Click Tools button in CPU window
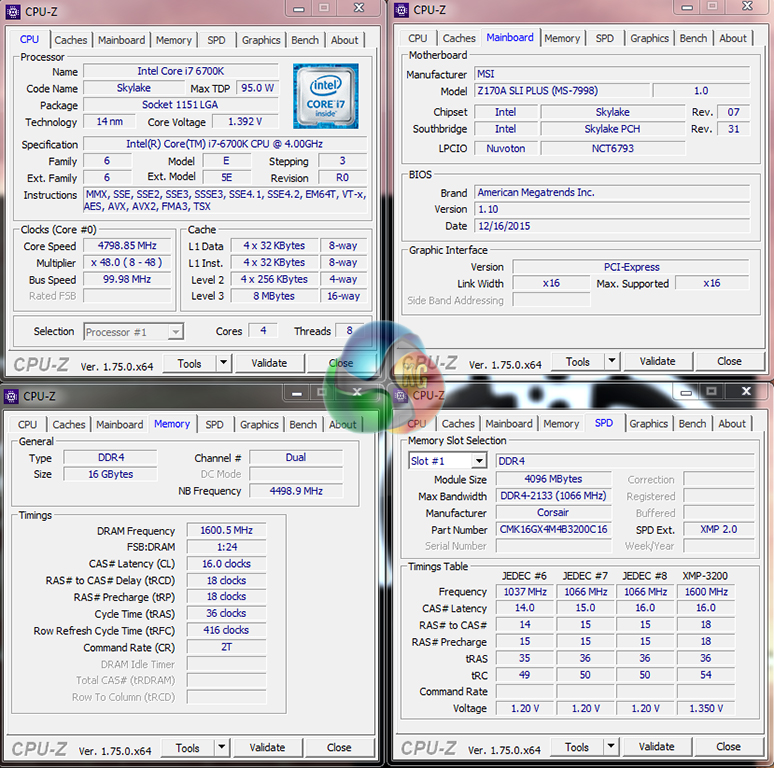This screenshot has height=768, width=774. pos(190,363)
